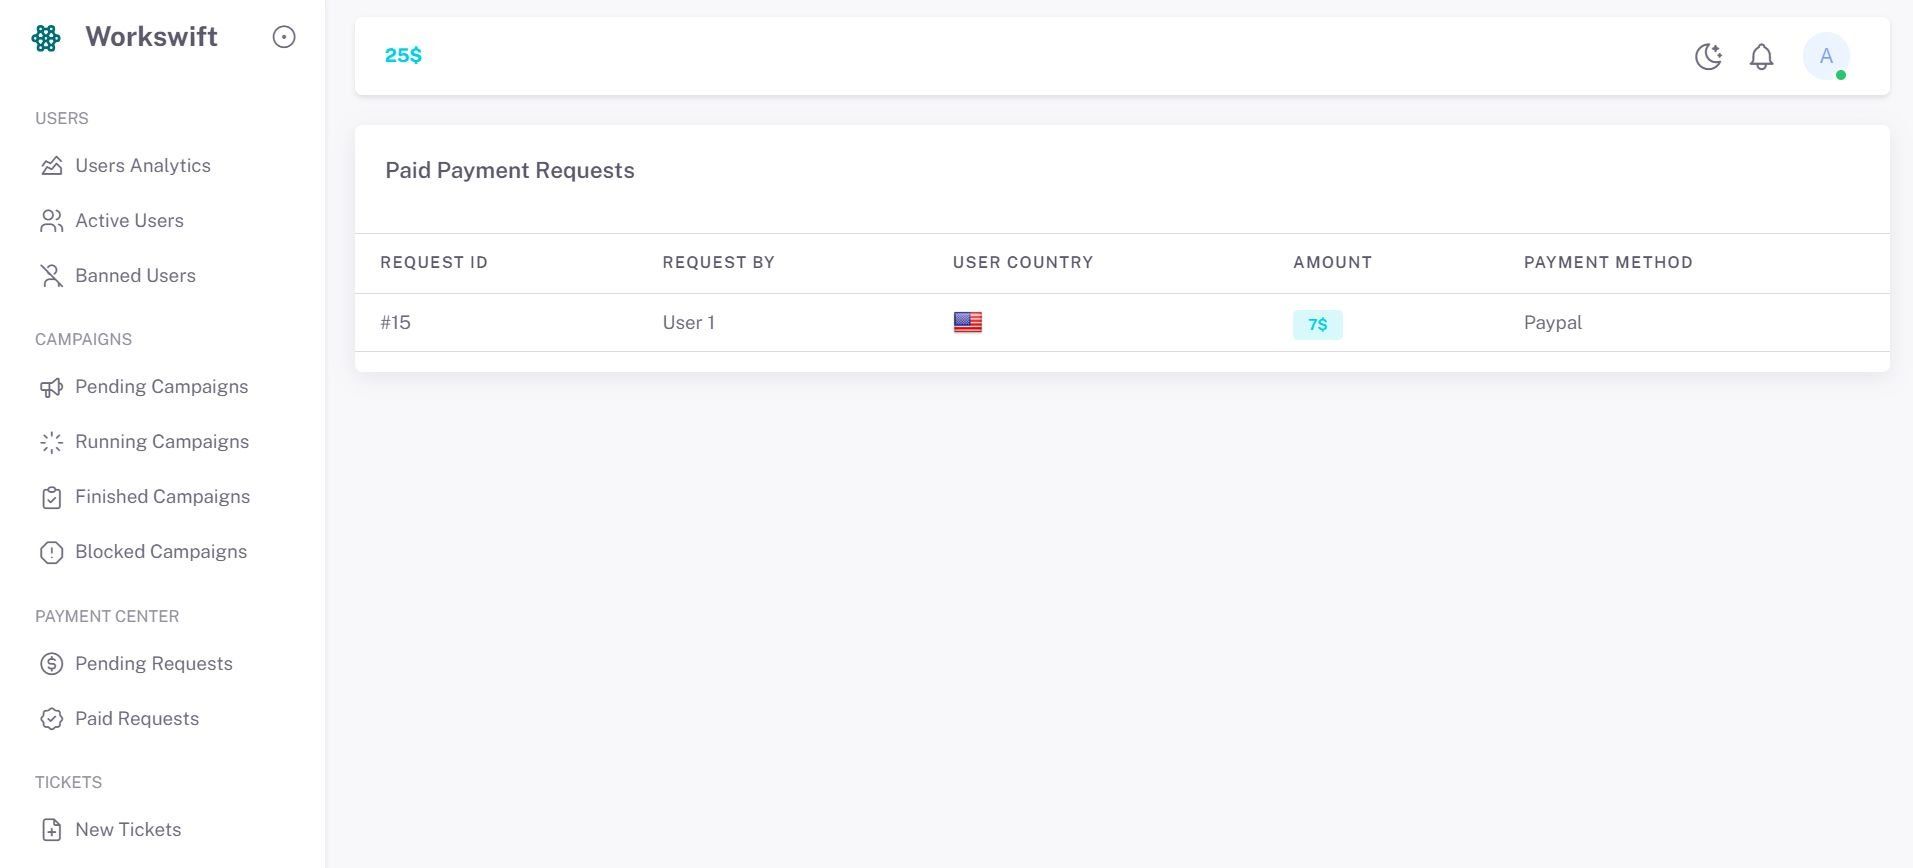The height and width of the screenshot is (868, 1913).
Task: Click the User Country column header
Action: [x=1023, y=263]
